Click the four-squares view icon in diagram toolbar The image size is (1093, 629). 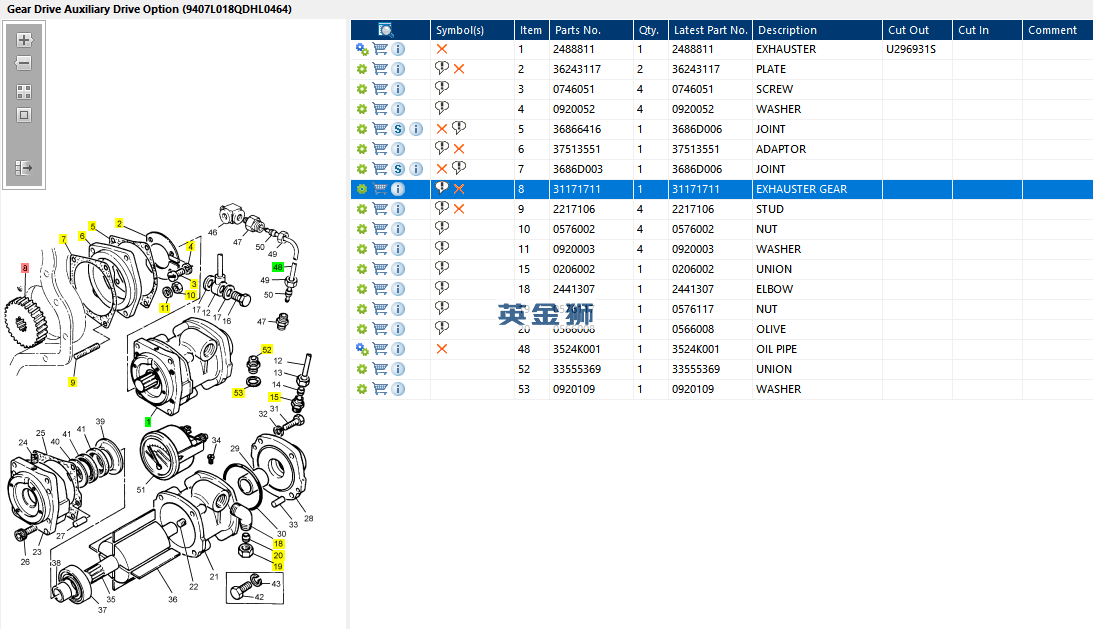[x=24, y=92]
